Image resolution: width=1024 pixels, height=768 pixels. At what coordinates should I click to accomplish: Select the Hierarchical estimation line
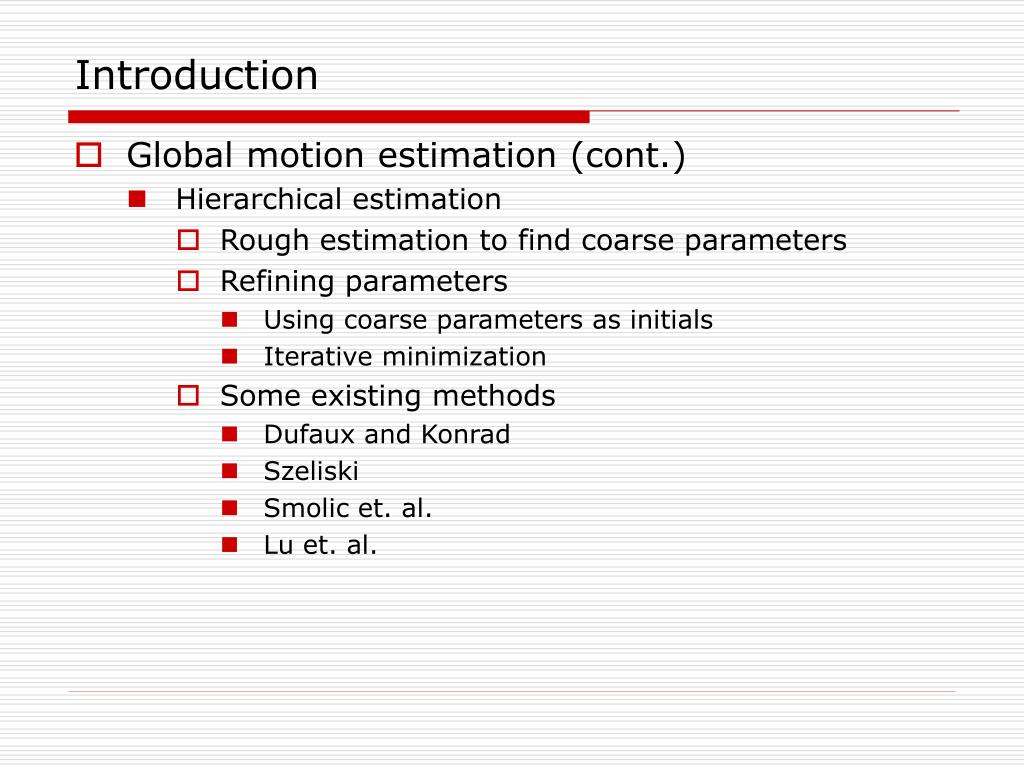(x=338, y=199)
